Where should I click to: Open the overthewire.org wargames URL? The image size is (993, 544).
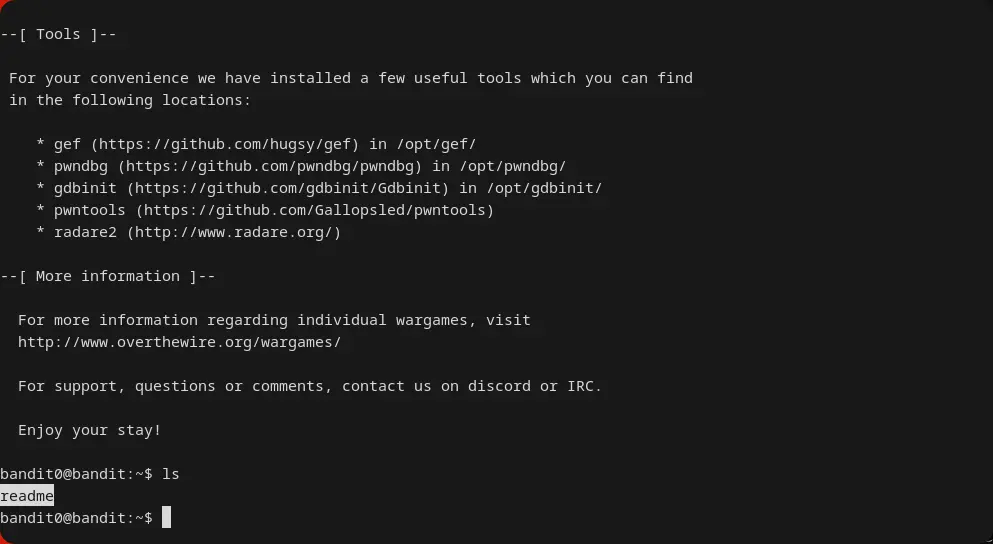tap(179, 342)
